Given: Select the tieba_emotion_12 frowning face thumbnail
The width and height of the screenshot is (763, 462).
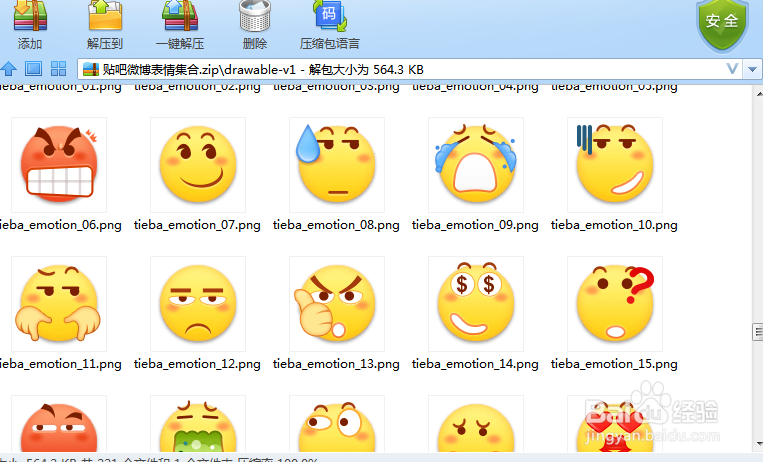Looking at the screenshot, I should 198,304.
